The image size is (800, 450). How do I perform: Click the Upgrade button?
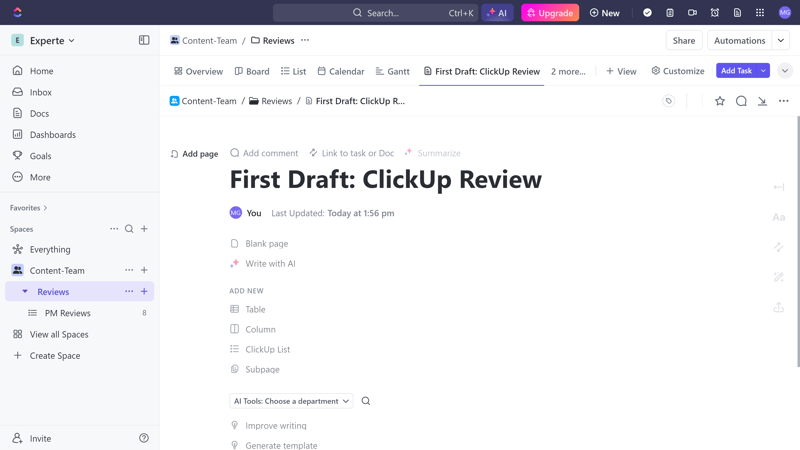tap(550, 13)
